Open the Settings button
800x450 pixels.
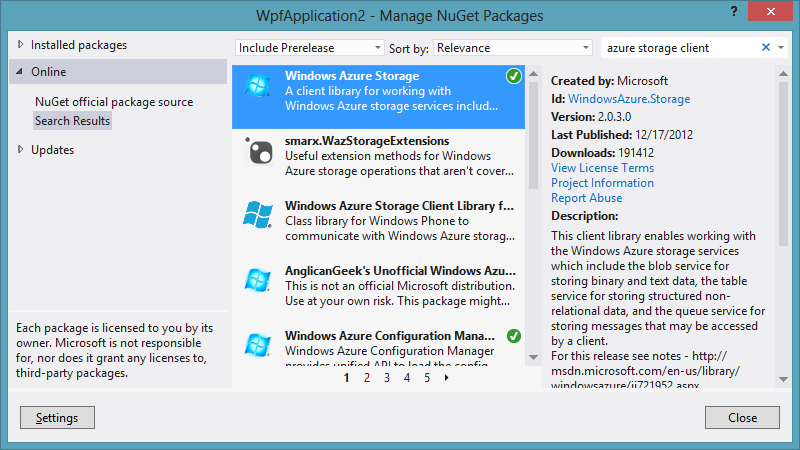tap(57, 417)
